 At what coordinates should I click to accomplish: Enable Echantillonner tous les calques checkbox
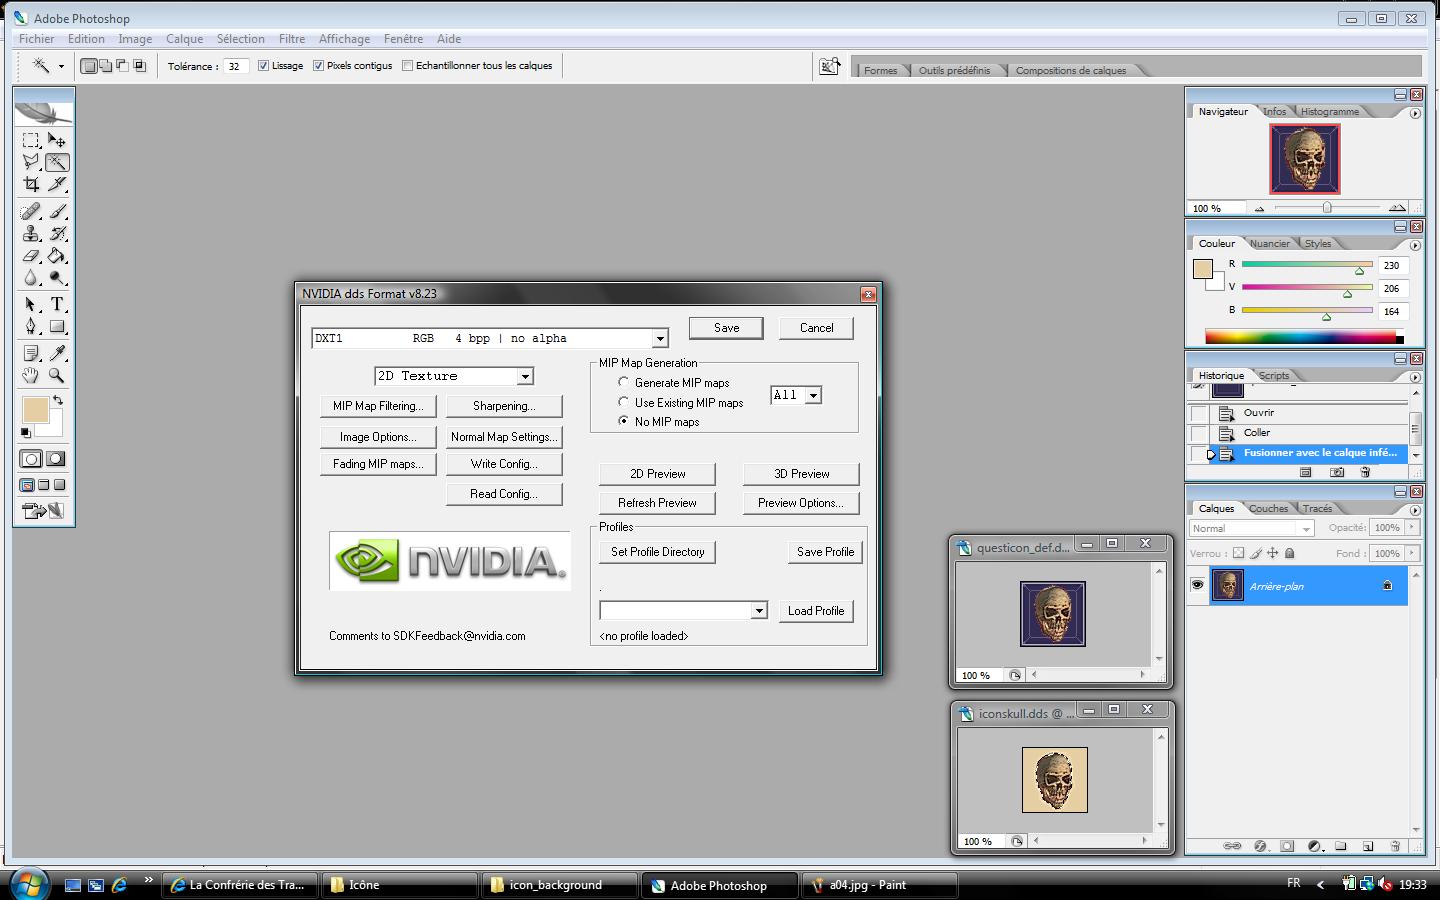pyautogui.click(x=407, y=66)
